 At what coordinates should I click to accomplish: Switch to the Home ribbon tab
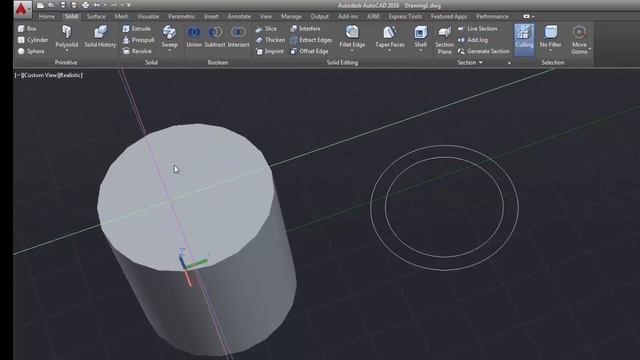pos(47,16)
